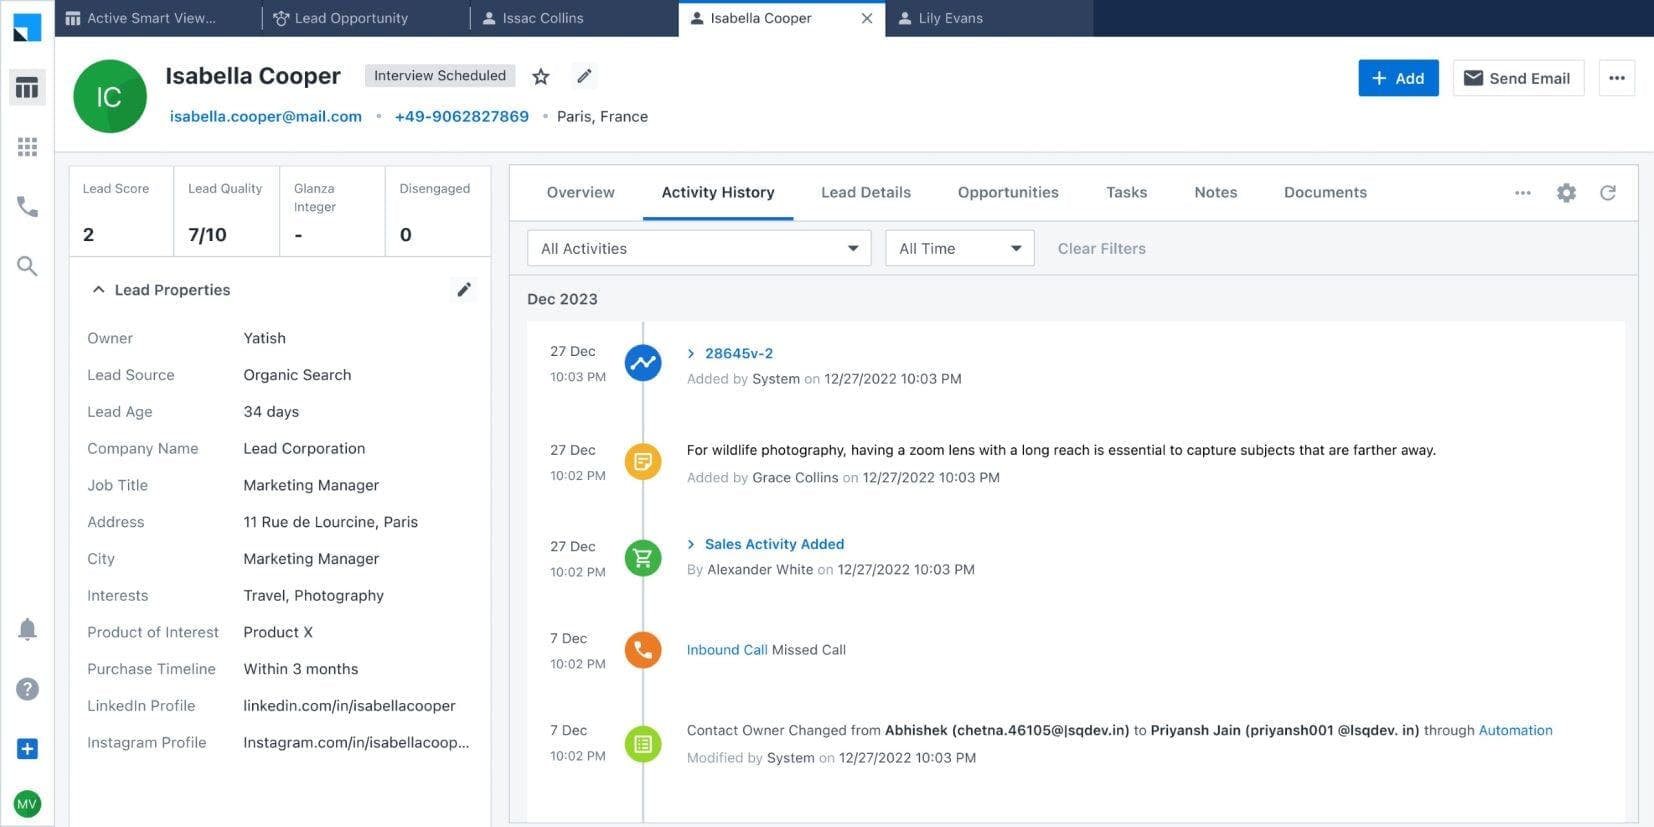This screenshot has height=827, width=1654.
Task: Click the Organic Search lead source value
Action: pyautogui.click(x=297, y=375)
